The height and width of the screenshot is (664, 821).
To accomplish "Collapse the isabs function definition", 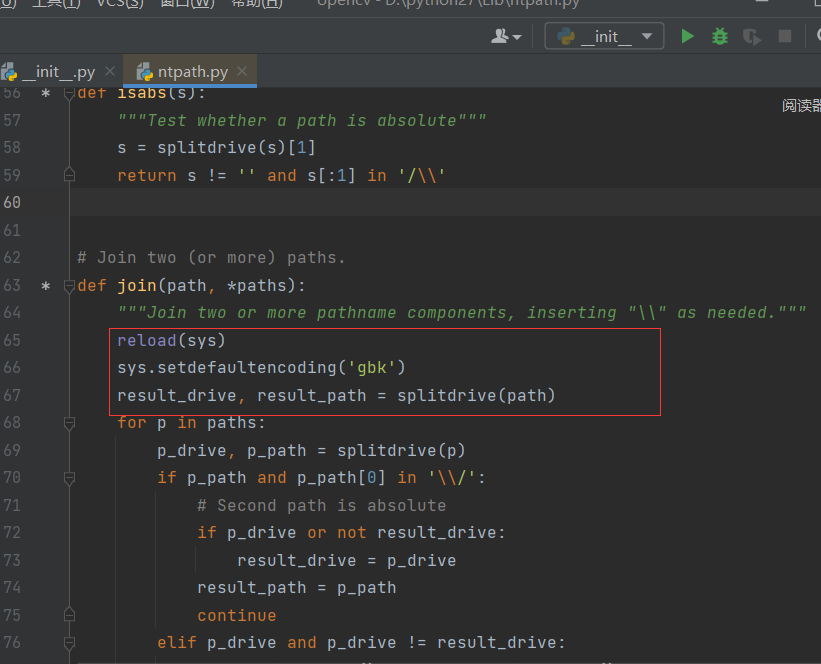I will pos(69,93).
